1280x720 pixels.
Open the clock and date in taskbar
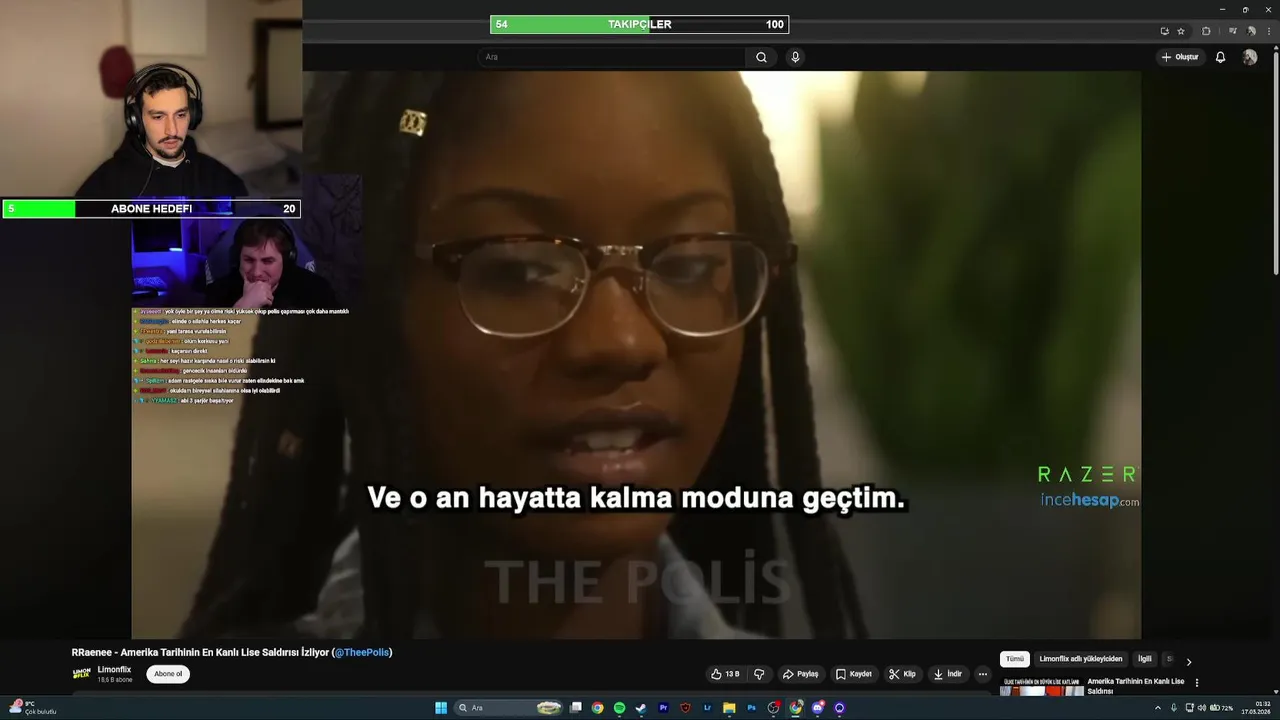[x=1256, y=708]
